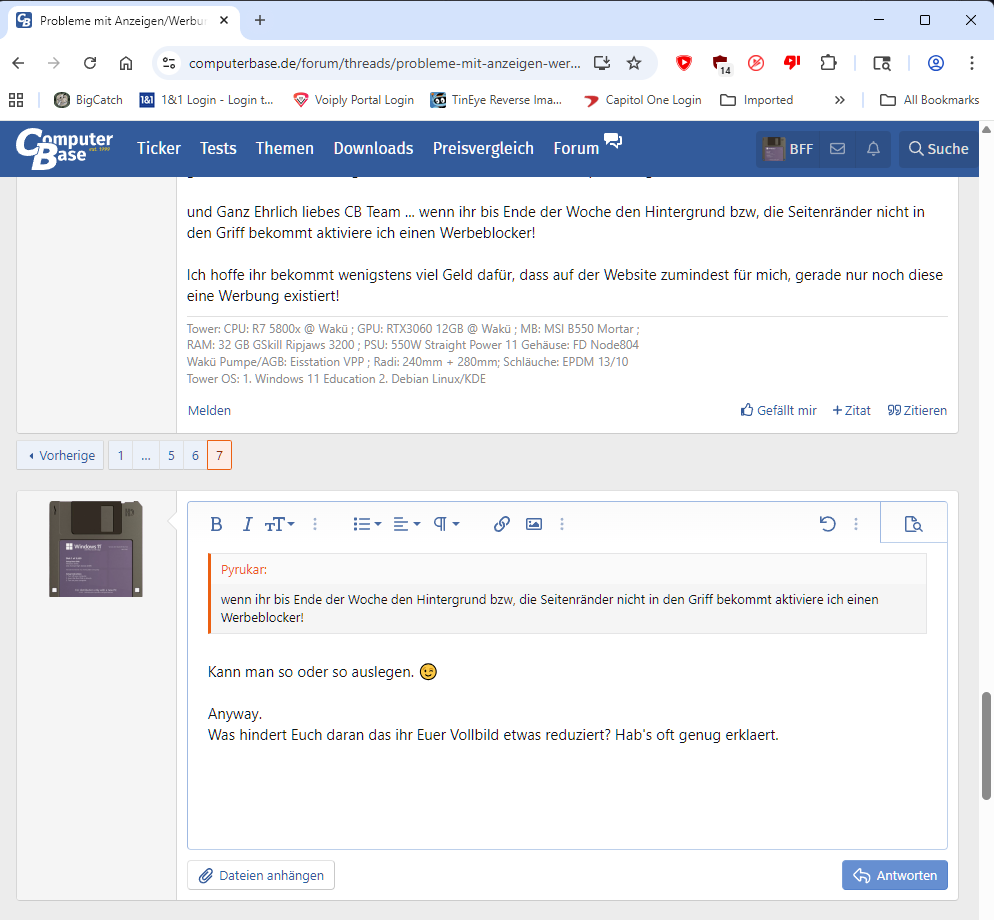Click Dateien anhängen to attach files
994x920 pixels.
(261, 875)
